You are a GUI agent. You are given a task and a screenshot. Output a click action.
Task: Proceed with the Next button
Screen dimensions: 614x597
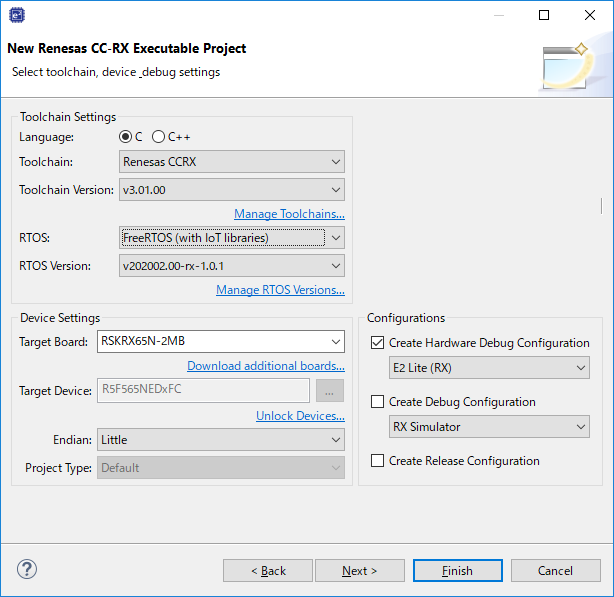tap(360, 570)
